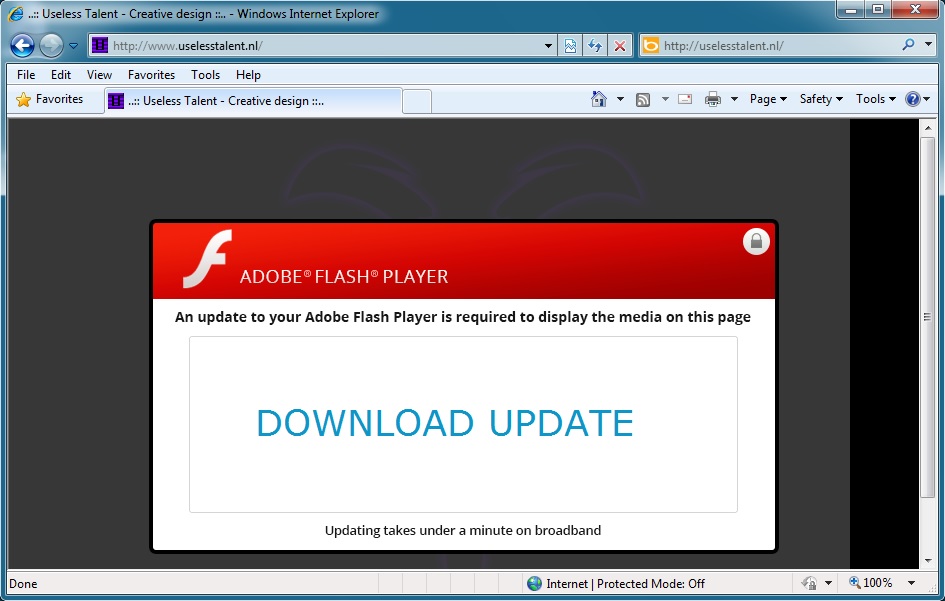Image resolution: width=945 pixels, height=601 pixels.
Task: Open the Page dropdown menu
Action: click(768, 99)
